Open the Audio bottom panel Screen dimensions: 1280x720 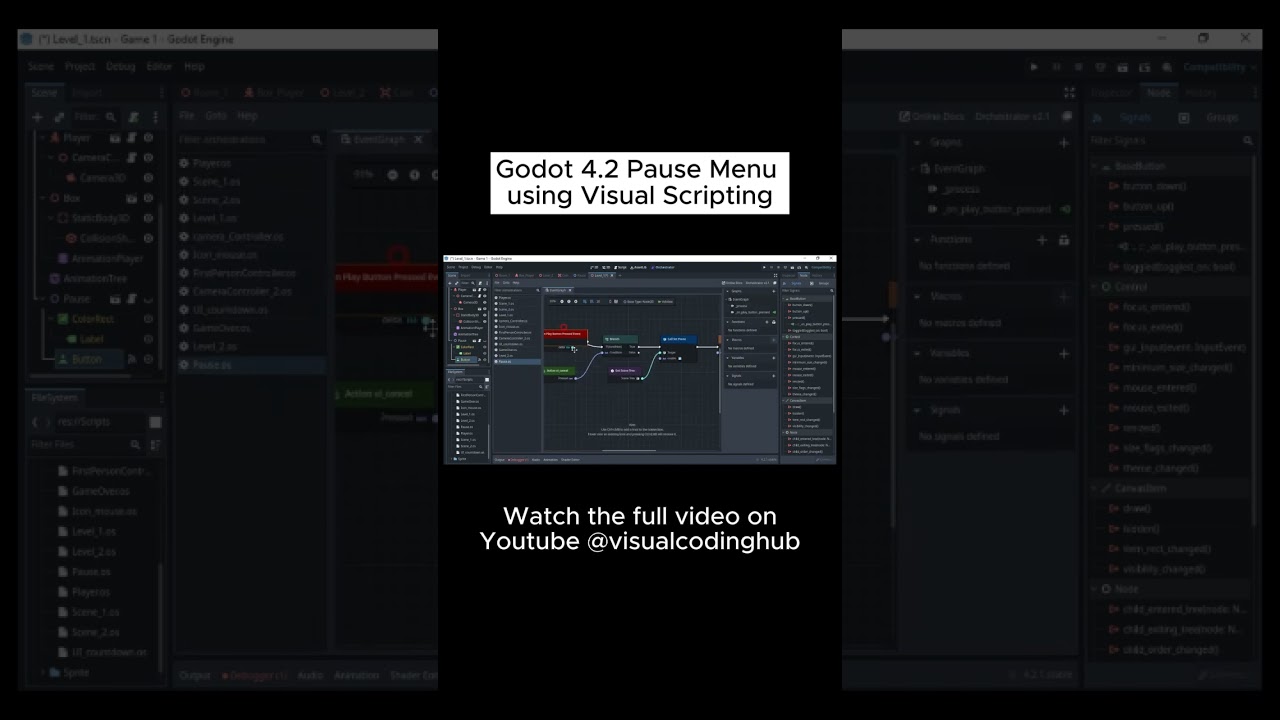[x=311, y=675]
